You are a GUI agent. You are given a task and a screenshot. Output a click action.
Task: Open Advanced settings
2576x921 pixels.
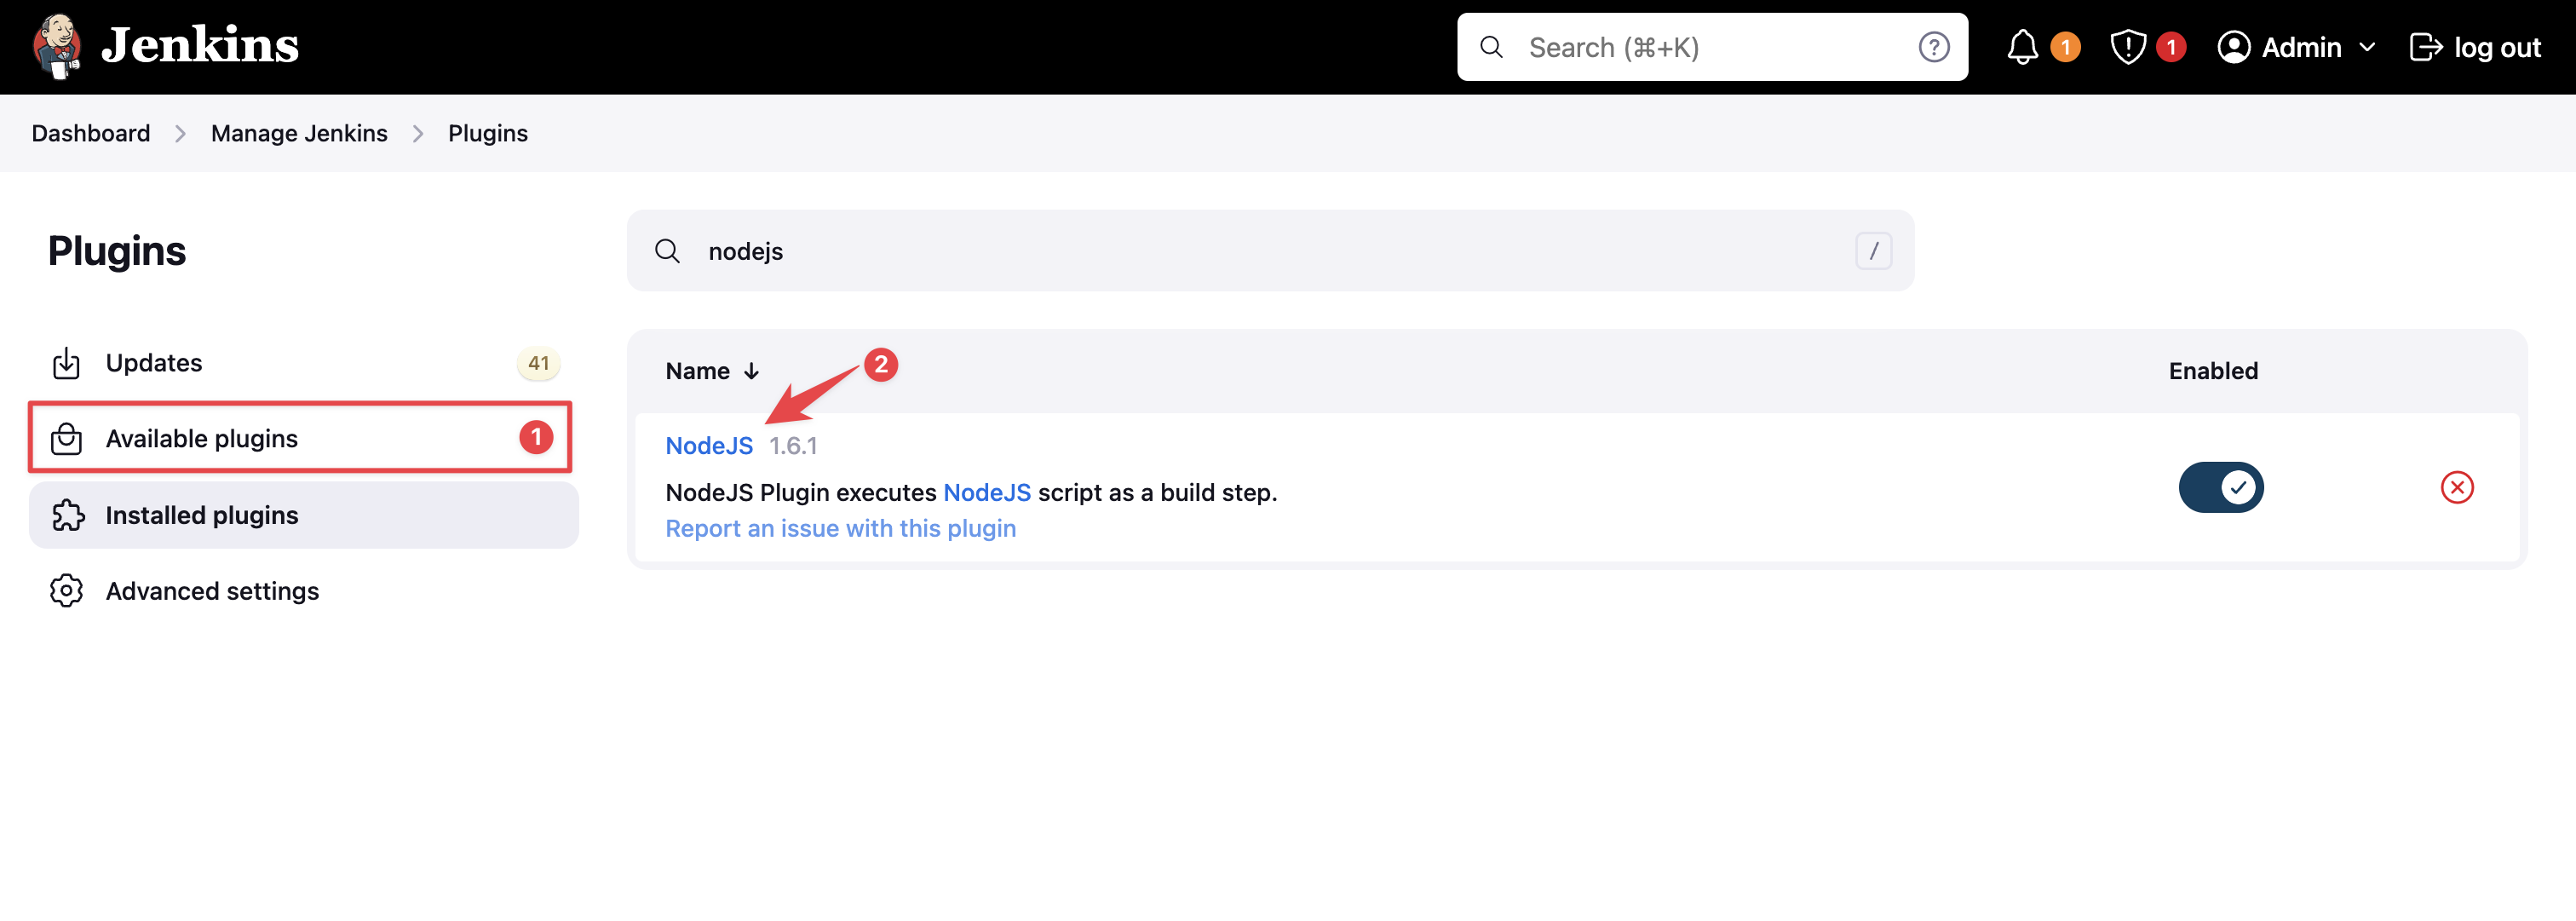[212, 591]
